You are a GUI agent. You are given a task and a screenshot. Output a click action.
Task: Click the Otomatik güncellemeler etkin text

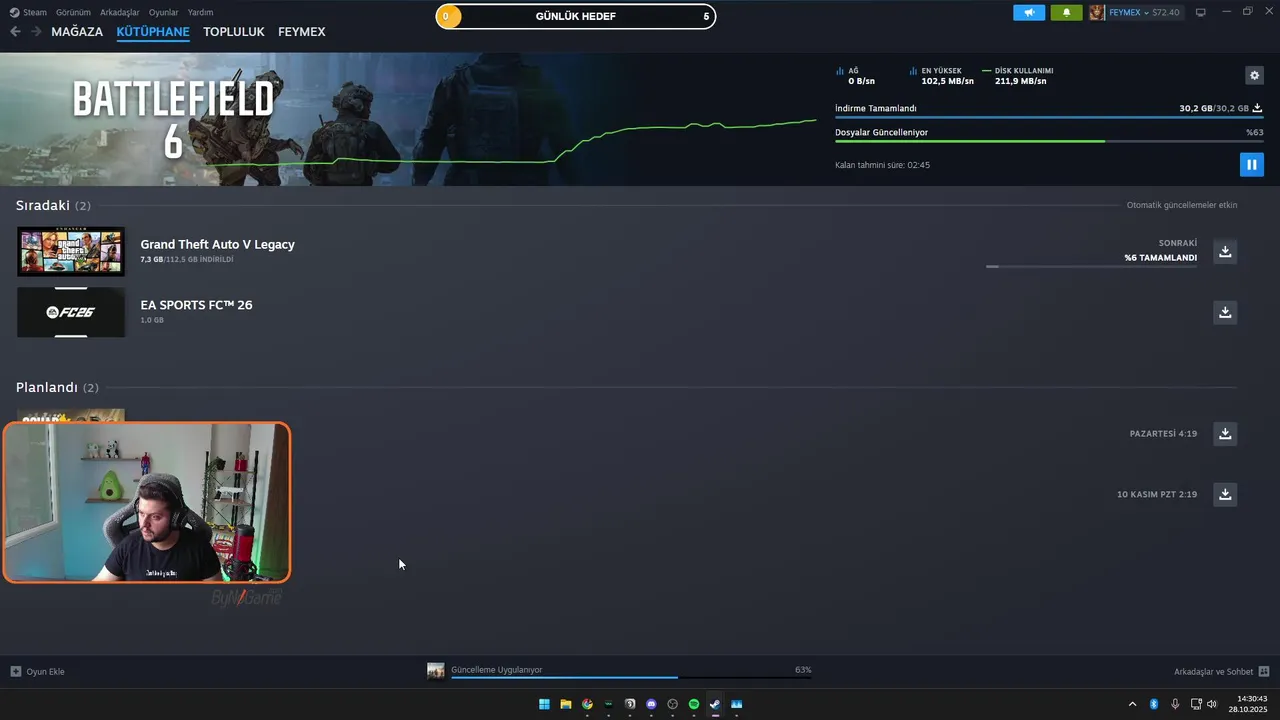pyautogui.click(x=1182, y=205)
